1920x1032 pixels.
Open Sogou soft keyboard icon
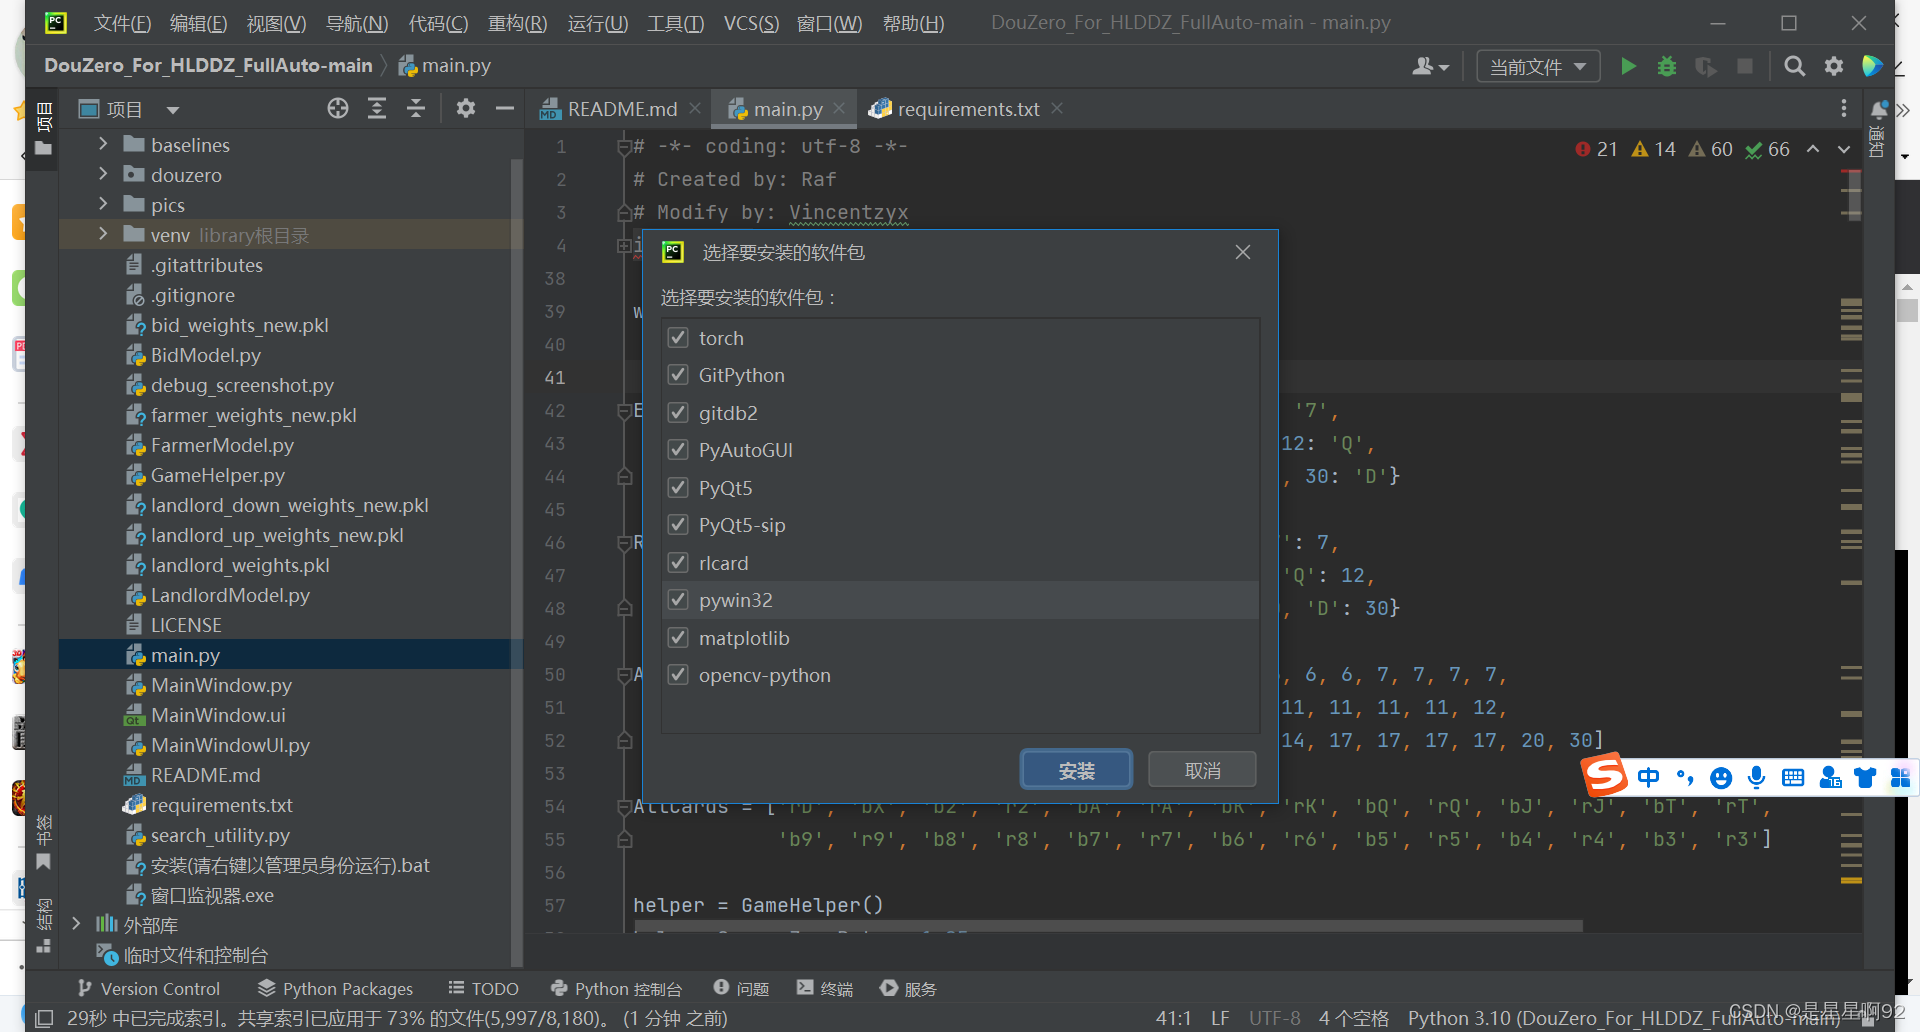[x=1793, y=777]
